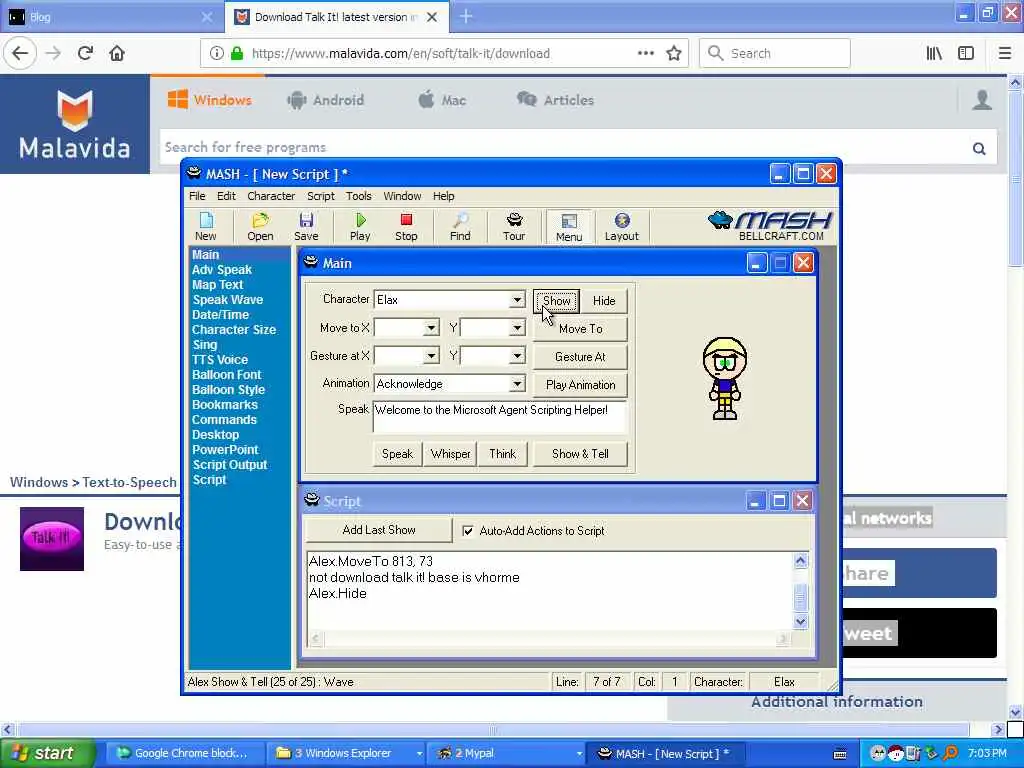1024x768 pixels.
Task: Open the Character menu
Action: (x=271, y=196)
